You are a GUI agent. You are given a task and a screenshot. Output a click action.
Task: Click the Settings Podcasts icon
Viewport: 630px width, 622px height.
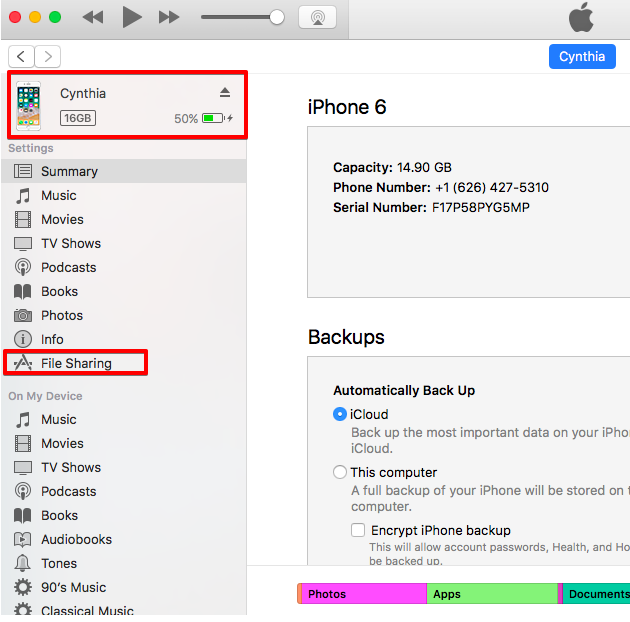pos(23,267)
